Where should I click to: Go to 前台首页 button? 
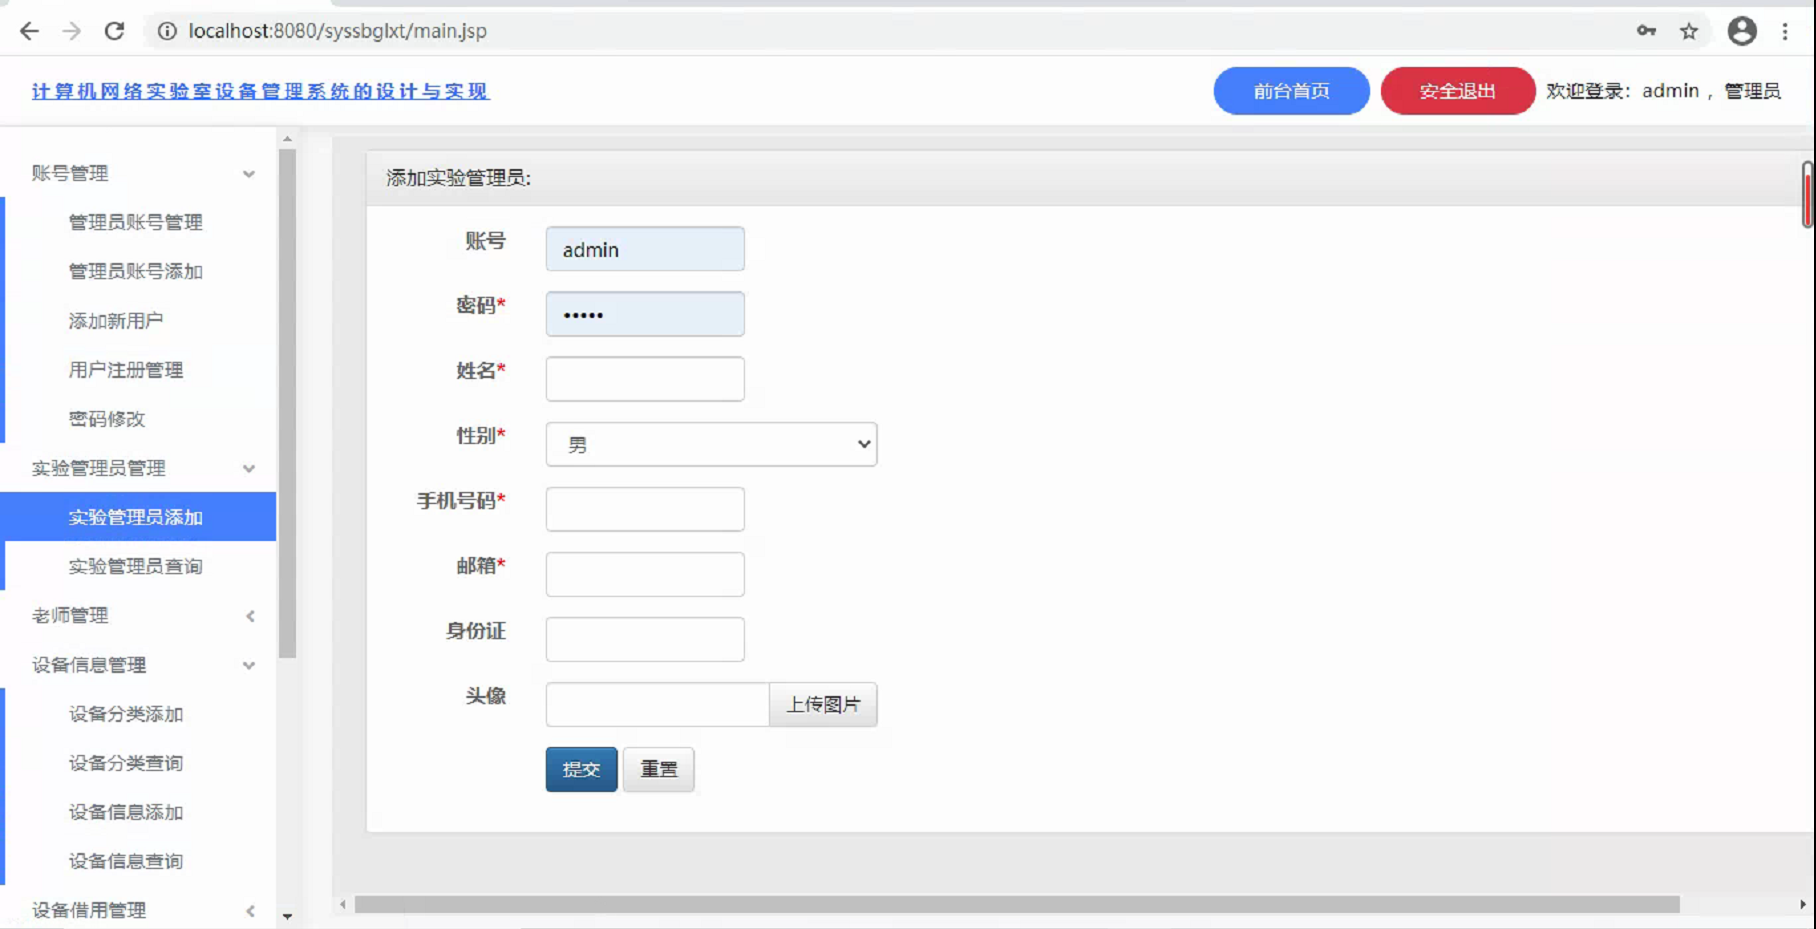1291,91
